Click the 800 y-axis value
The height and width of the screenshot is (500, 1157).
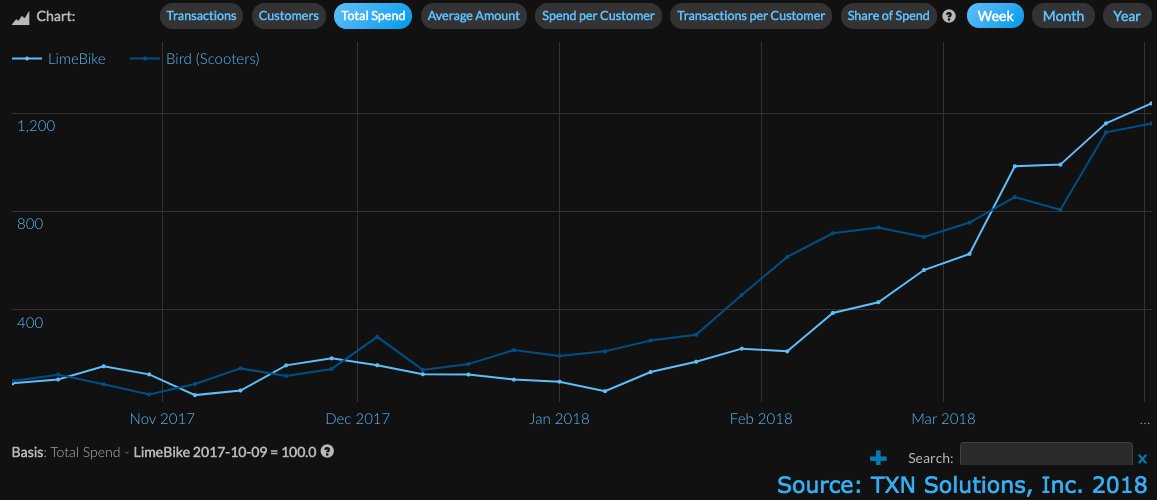pyautogui.click(x=30, y=223)
